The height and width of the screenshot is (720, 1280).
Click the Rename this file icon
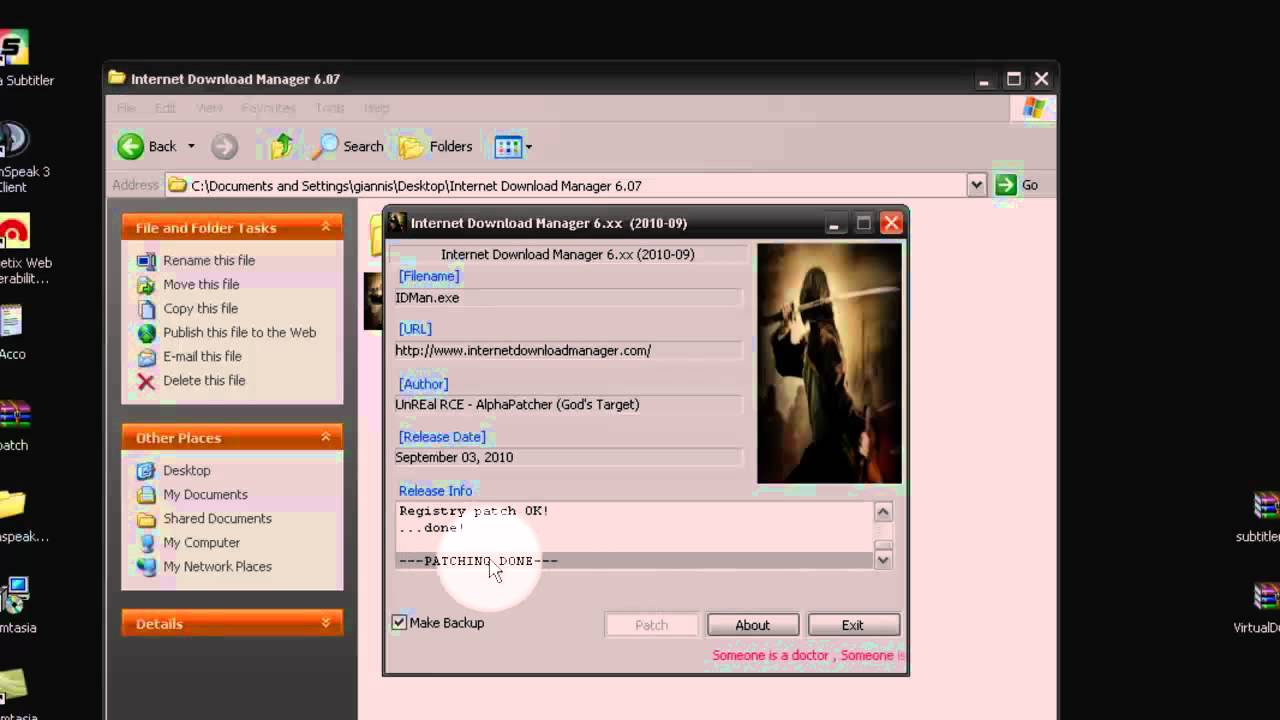[x=147, y=261]
